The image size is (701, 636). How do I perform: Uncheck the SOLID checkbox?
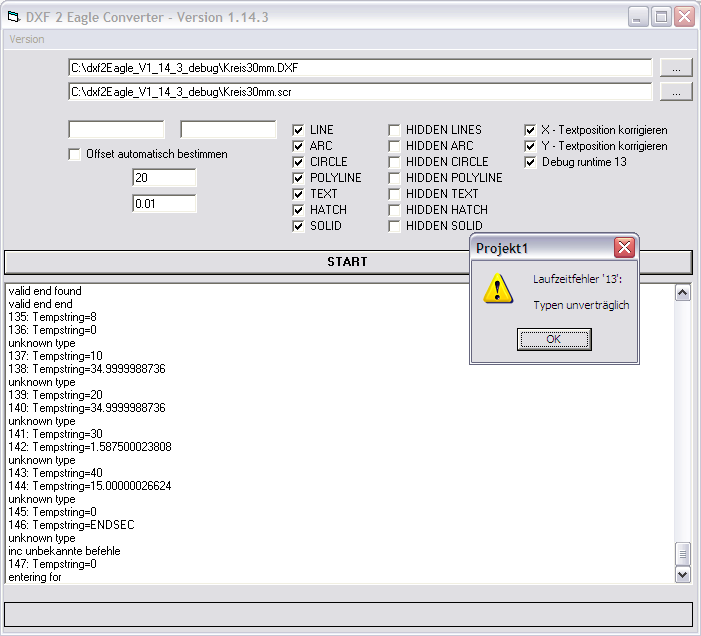[298, 226]
